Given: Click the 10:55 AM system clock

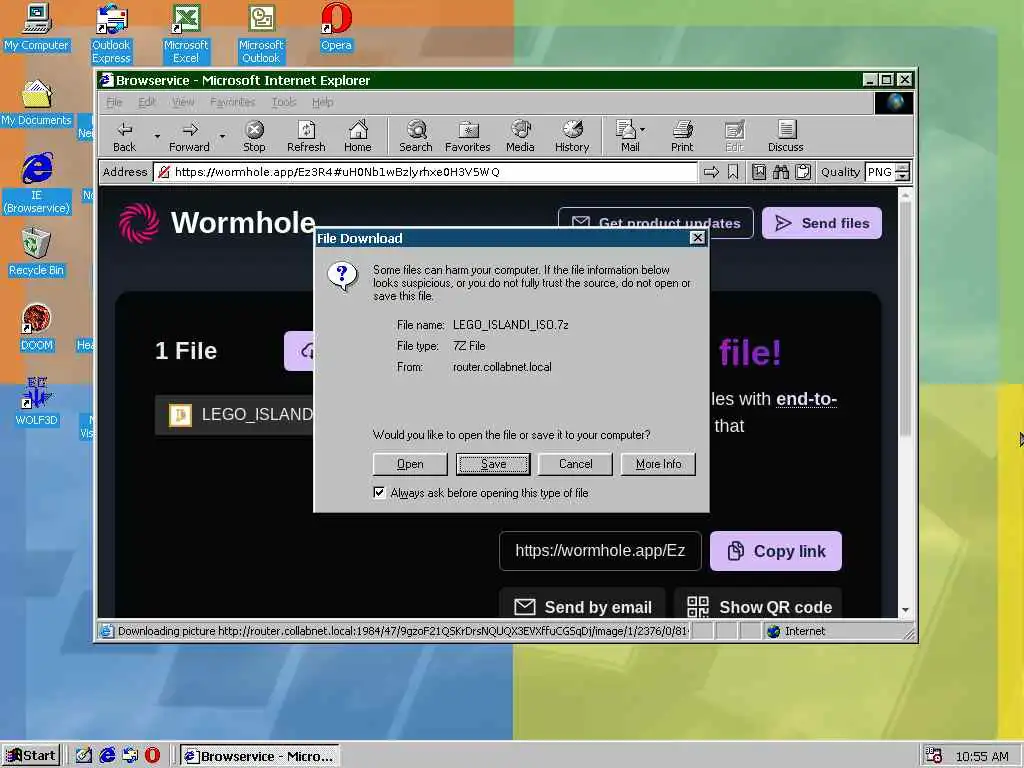Looking at the screenshot, I should point(982,756).
